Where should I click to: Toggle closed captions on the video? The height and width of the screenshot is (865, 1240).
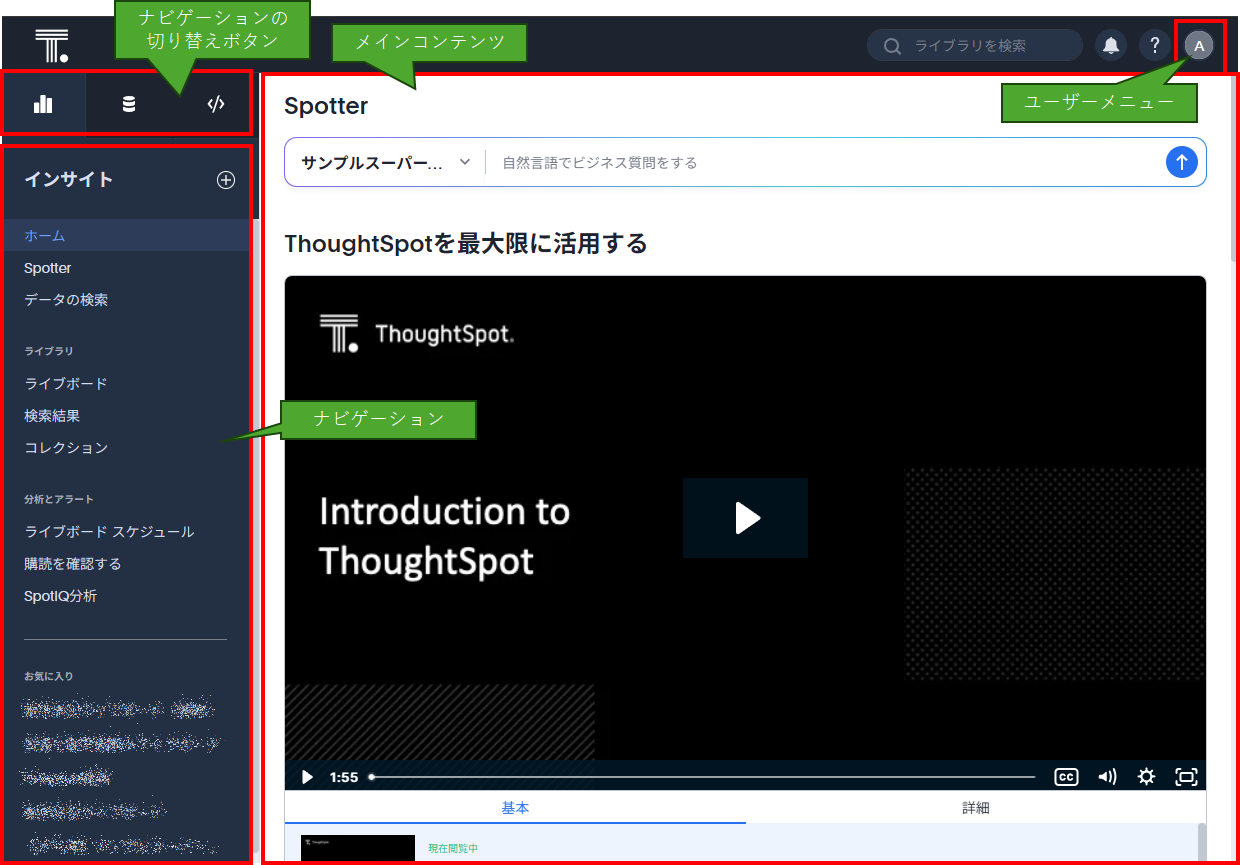tap(1066, 777)
